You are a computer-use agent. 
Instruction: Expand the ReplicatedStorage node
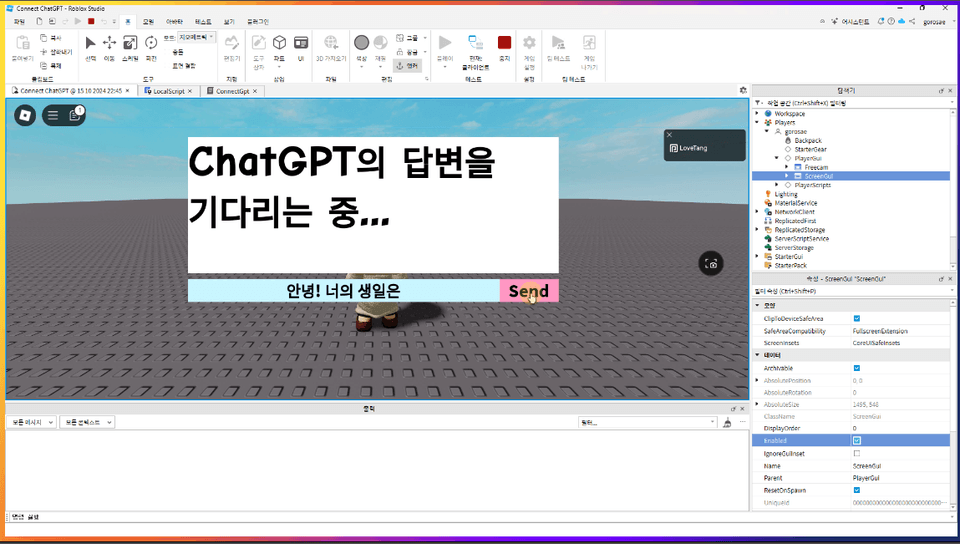(x=757, y=229)
